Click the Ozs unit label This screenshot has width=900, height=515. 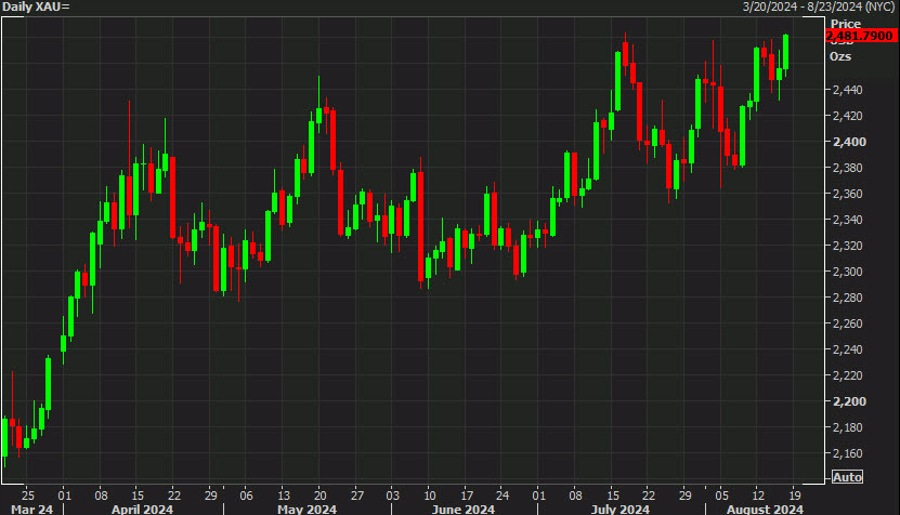tap(840, 56)
